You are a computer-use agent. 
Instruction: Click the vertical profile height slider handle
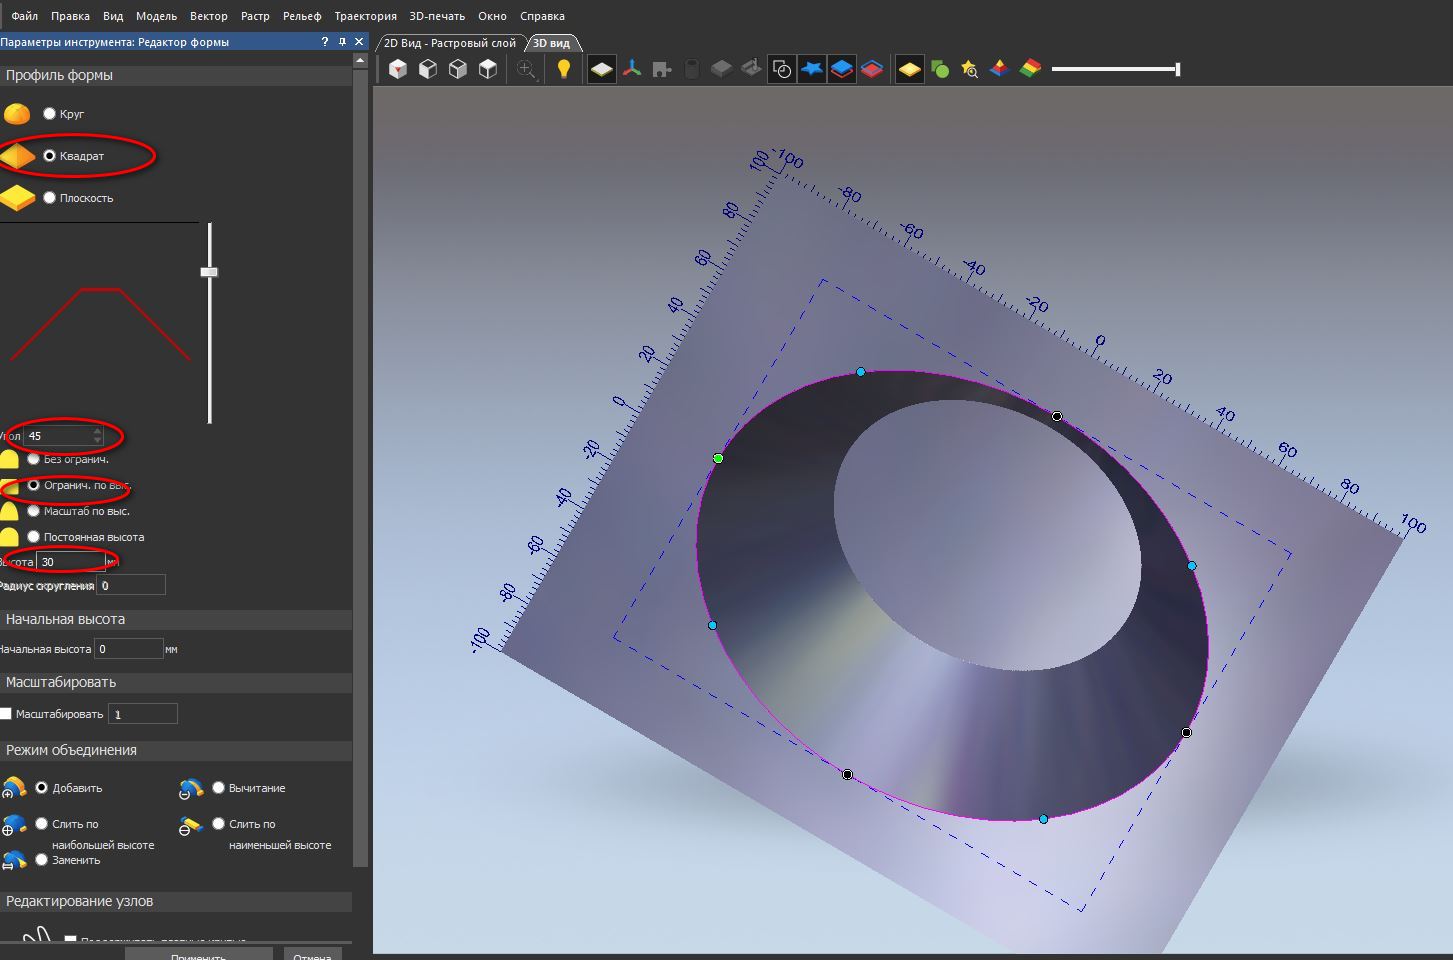tap(209, 272)
